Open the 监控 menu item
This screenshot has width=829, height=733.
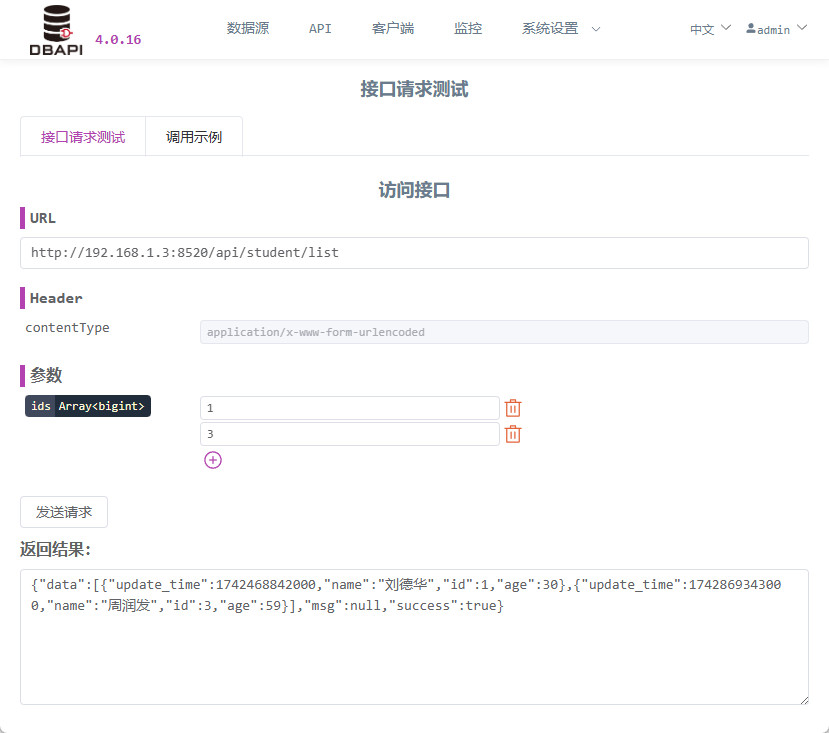click(468, 29)
